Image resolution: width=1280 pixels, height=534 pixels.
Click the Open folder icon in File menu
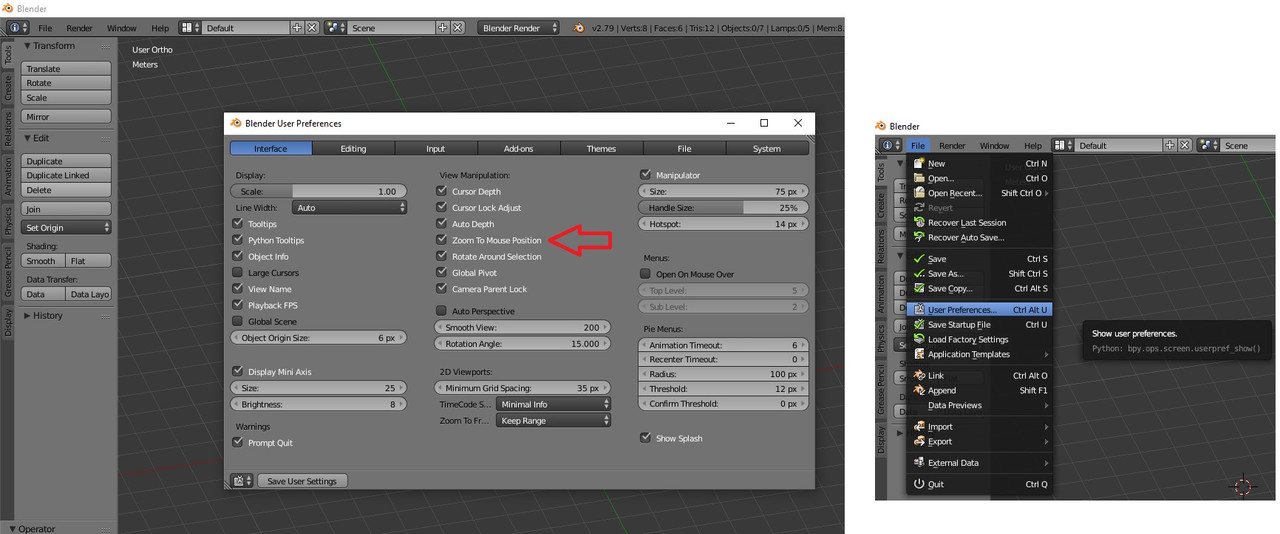coord(920,178)
